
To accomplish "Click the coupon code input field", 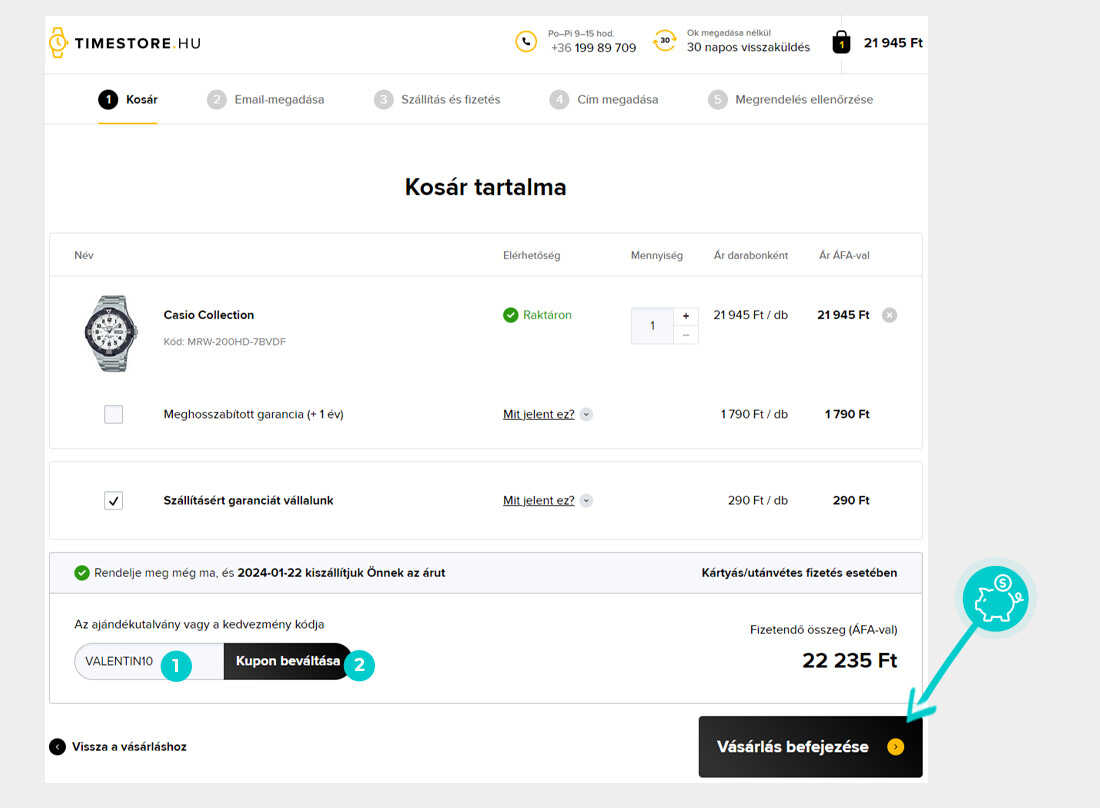I will point(149,661).
